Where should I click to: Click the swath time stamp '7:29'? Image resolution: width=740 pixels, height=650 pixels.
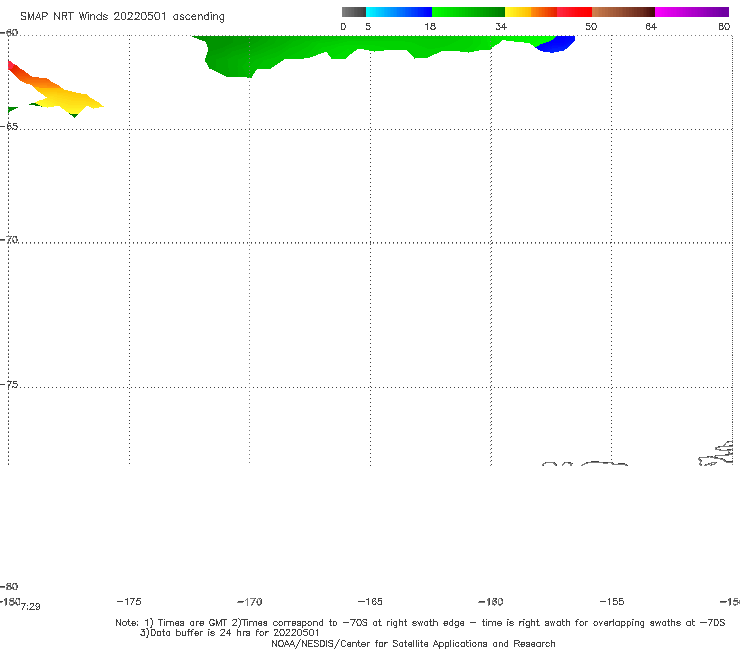coord(31,607)
